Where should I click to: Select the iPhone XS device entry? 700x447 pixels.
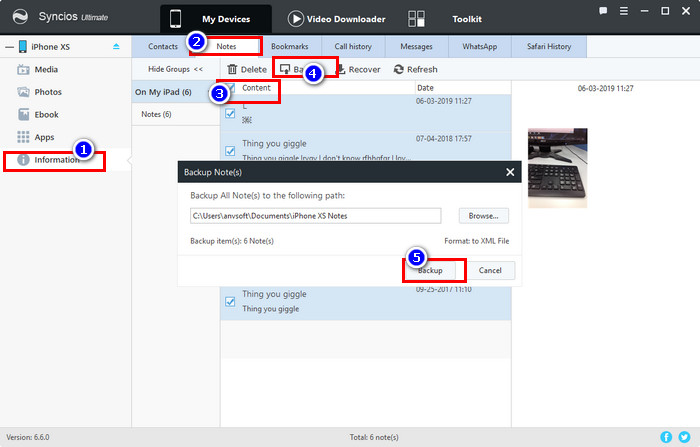click(x=50, y=47)
